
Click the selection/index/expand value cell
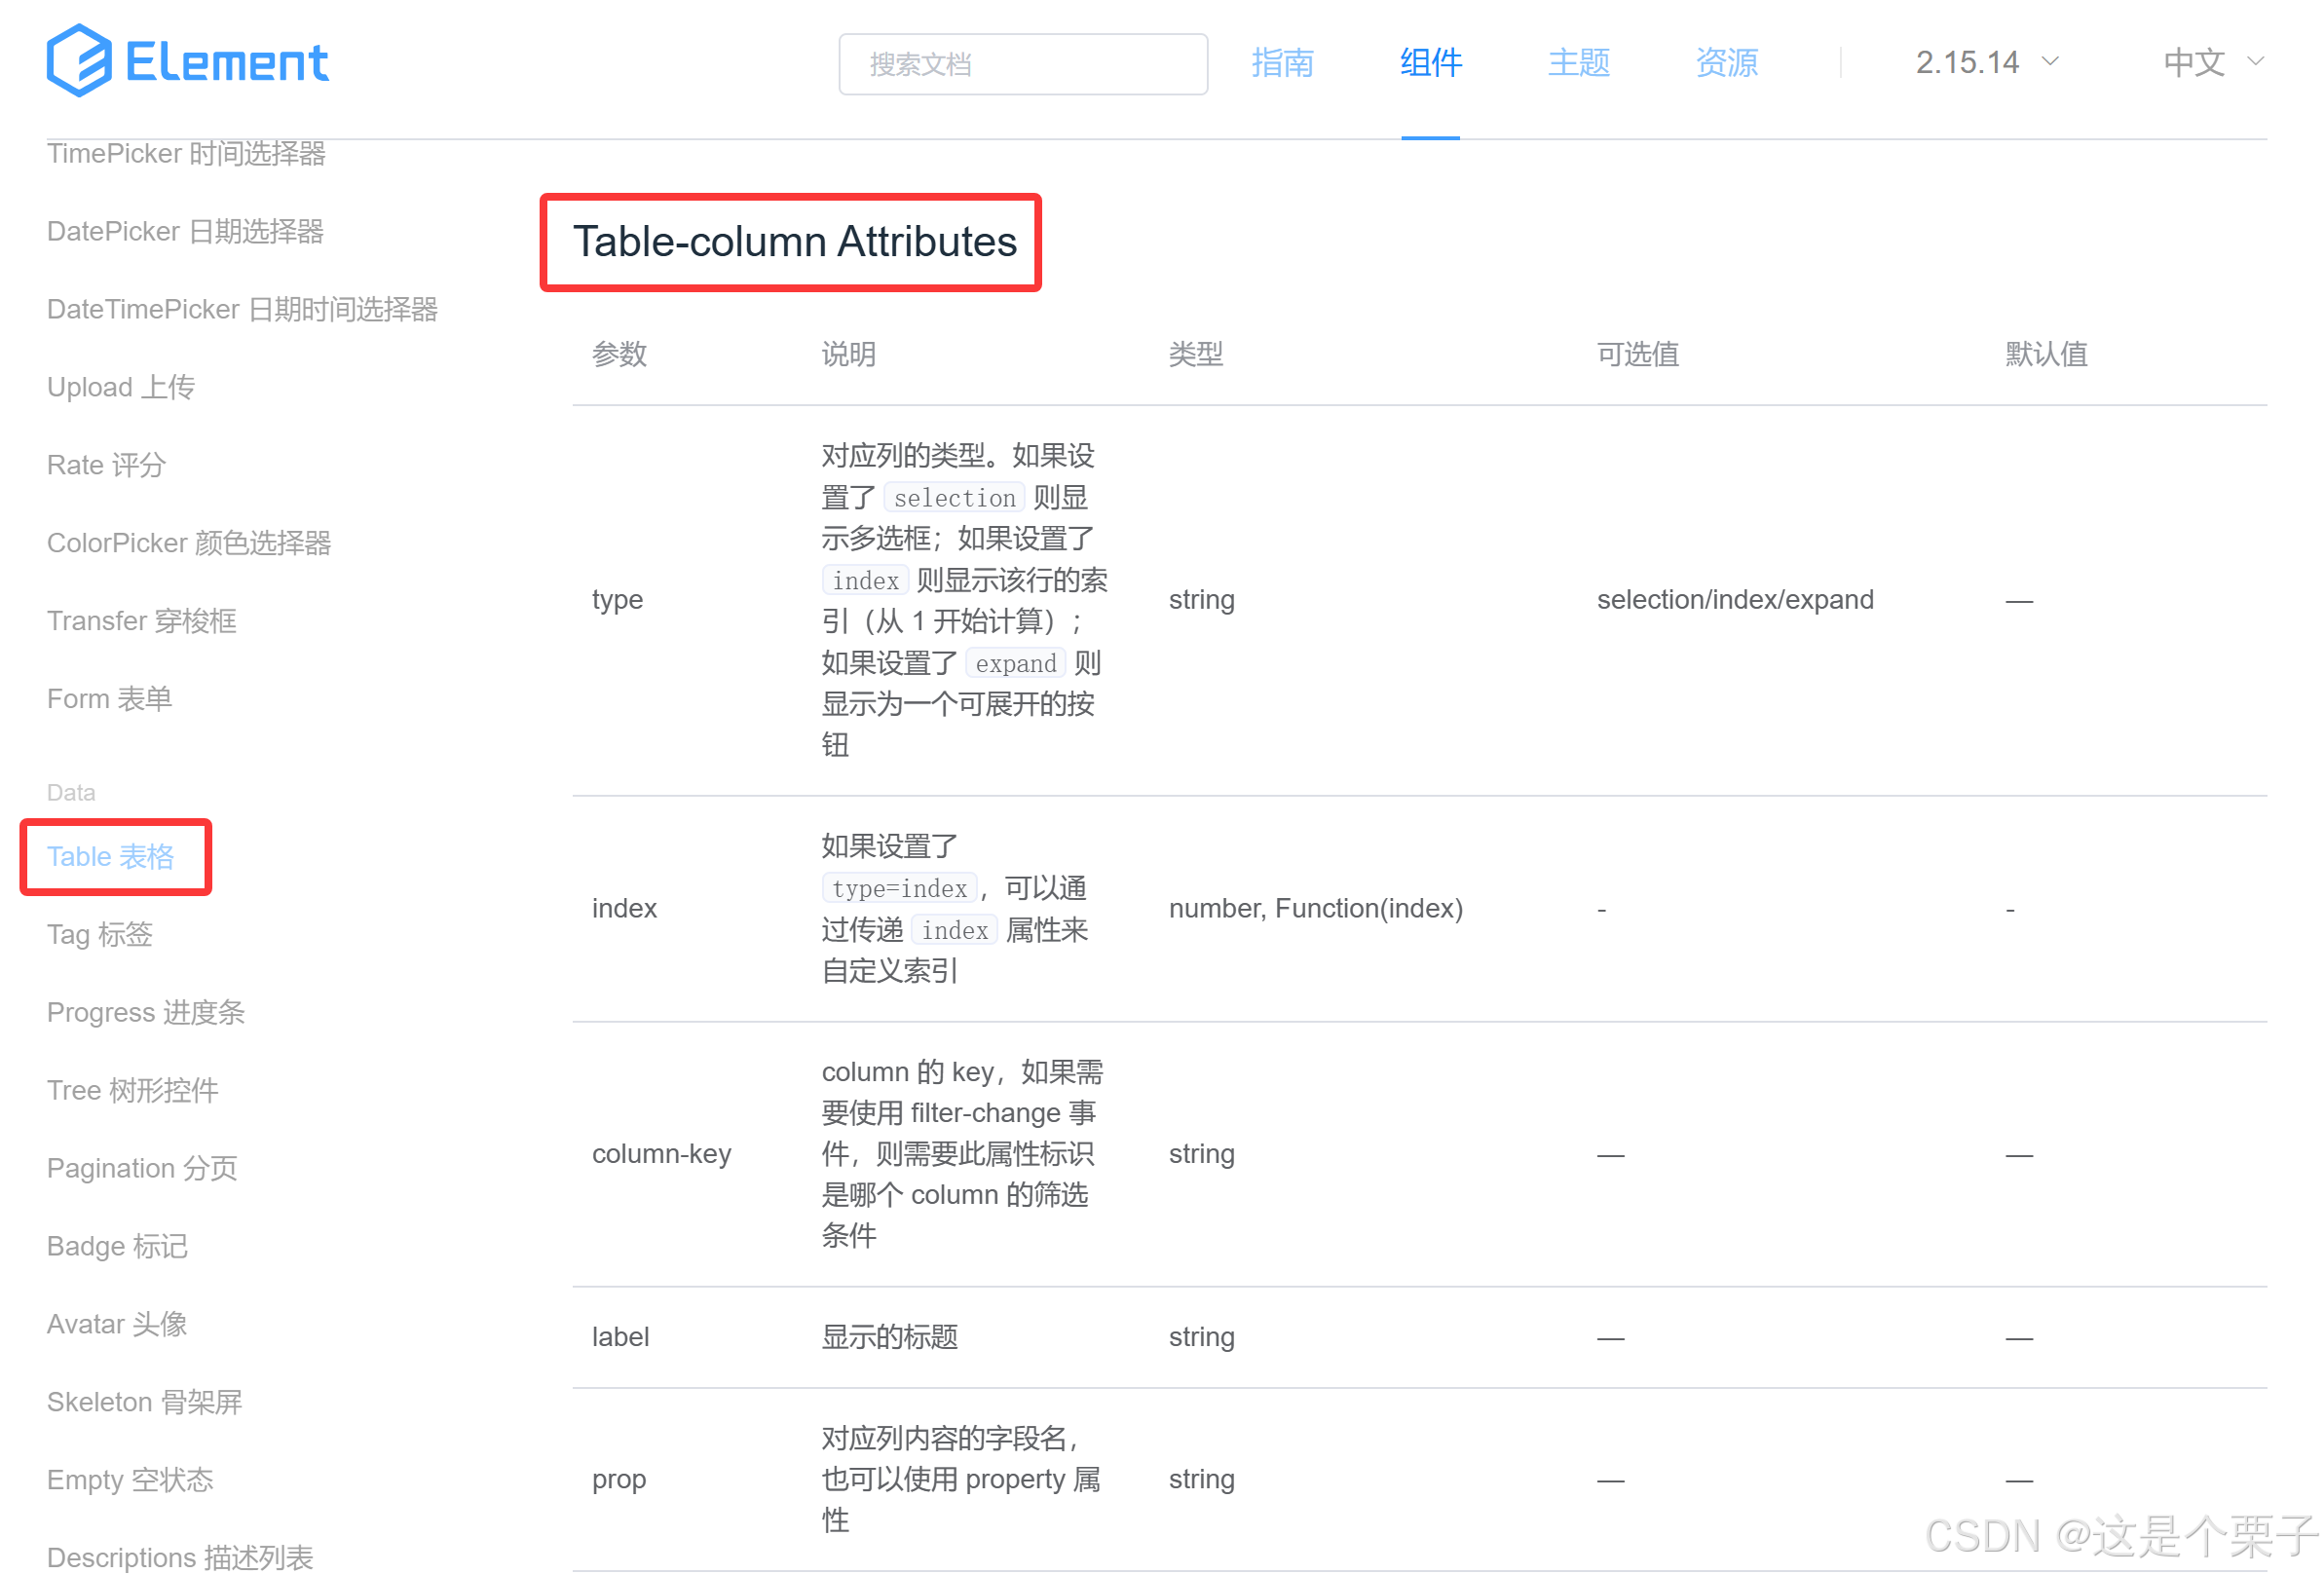(1735, 600)
